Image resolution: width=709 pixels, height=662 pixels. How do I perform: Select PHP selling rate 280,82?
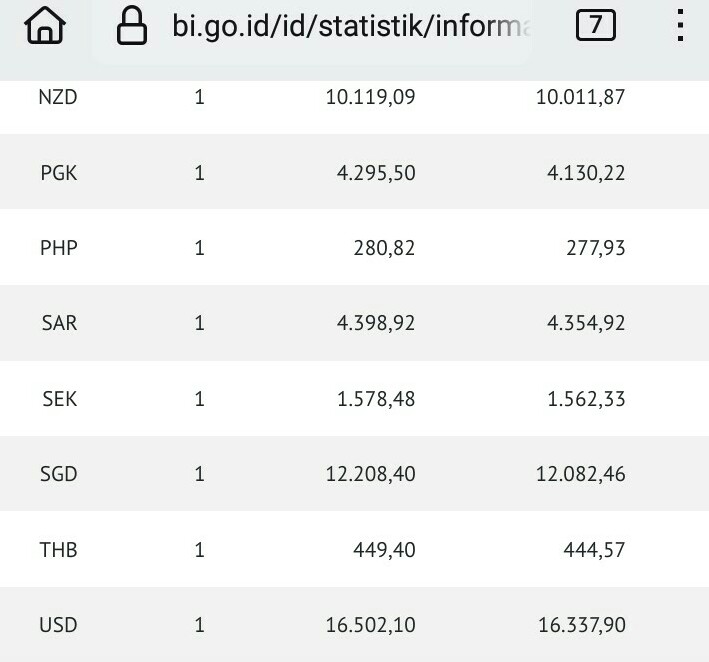pyautogui.click(x=382, y=248)
